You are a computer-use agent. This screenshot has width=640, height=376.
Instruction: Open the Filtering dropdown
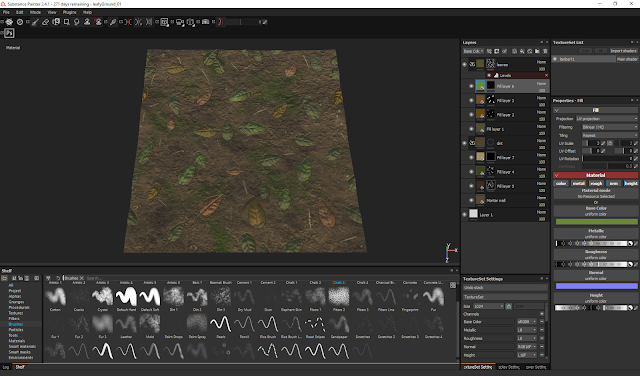[x=610, y=127]
